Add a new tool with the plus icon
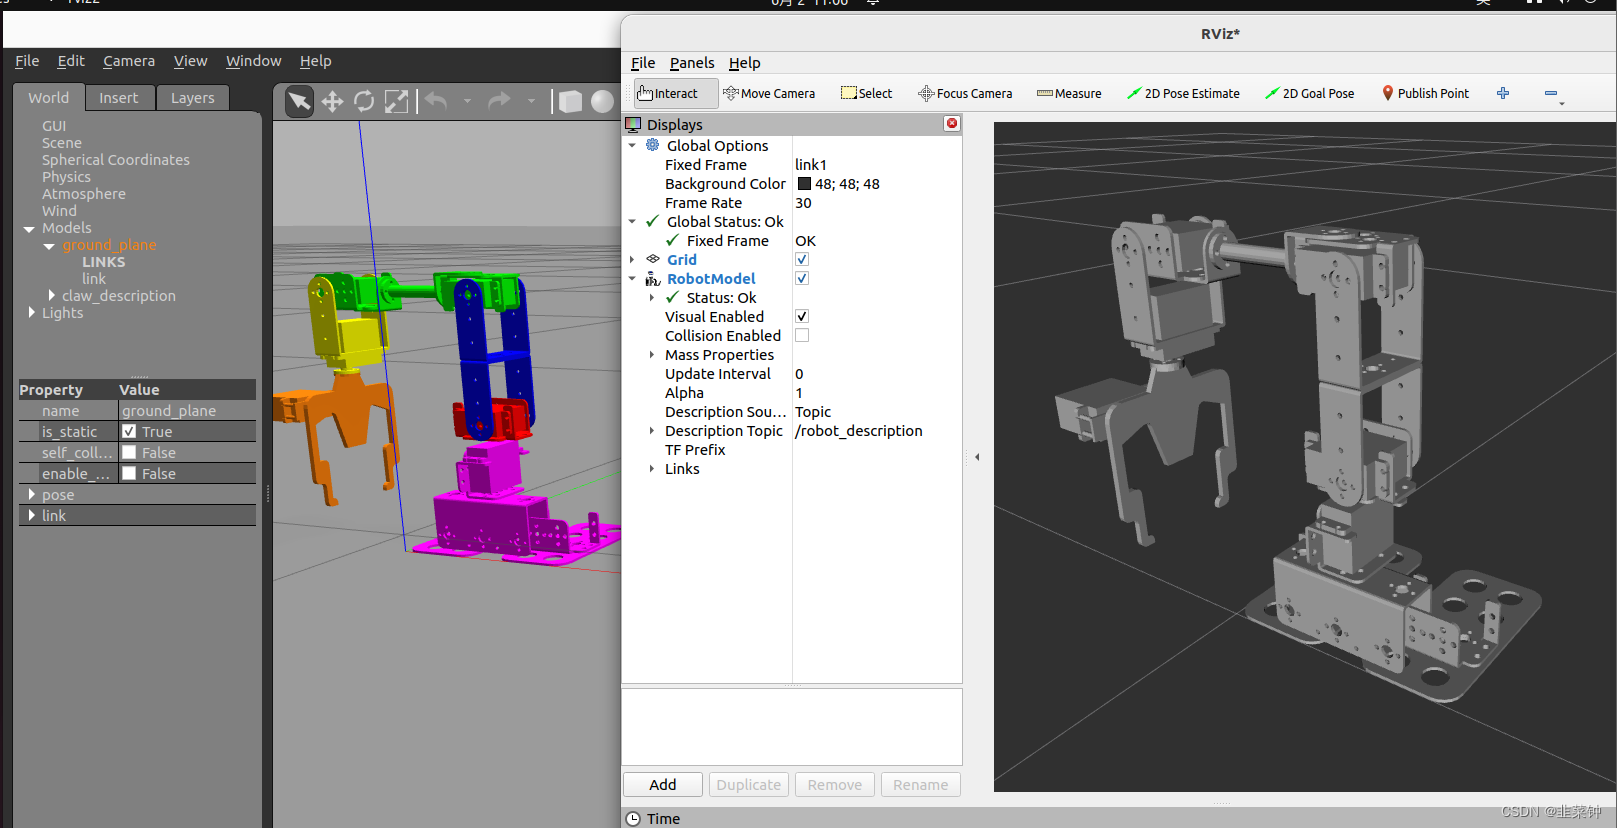This screenshot has width=1617, height=828. [1503, 93]
